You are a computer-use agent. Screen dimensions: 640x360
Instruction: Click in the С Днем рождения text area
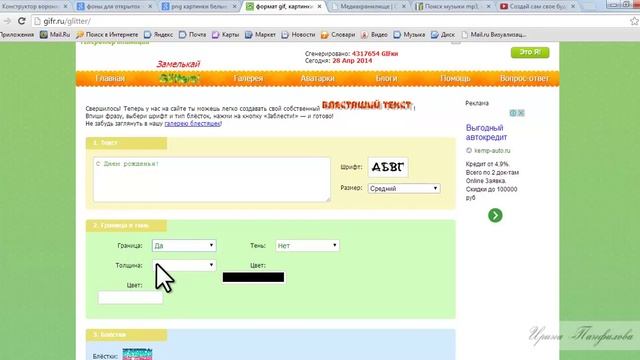pos(211,179)
